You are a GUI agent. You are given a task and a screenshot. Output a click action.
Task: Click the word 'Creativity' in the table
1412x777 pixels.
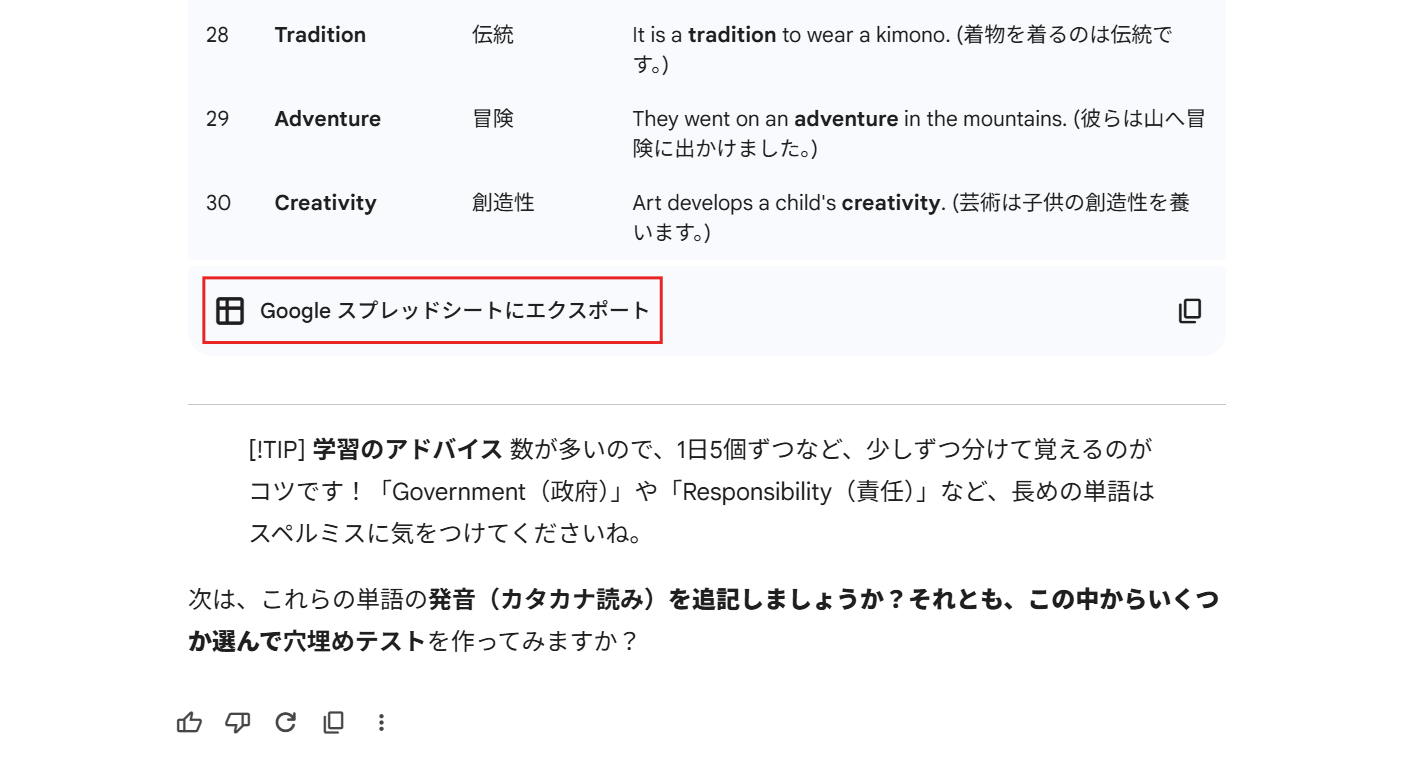click(325, 203)
